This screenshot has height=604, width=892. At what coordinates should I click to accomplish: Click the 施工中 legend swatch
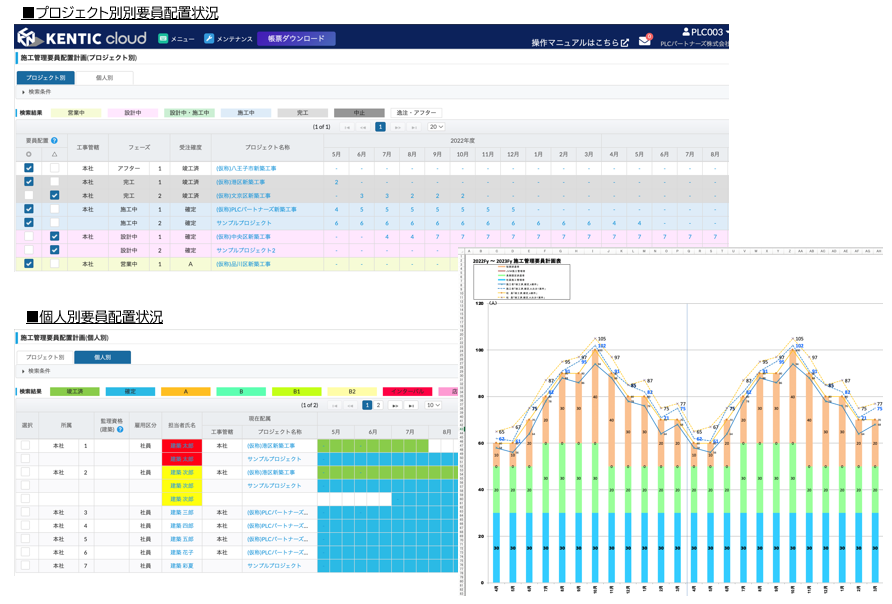tap(246, 113)
